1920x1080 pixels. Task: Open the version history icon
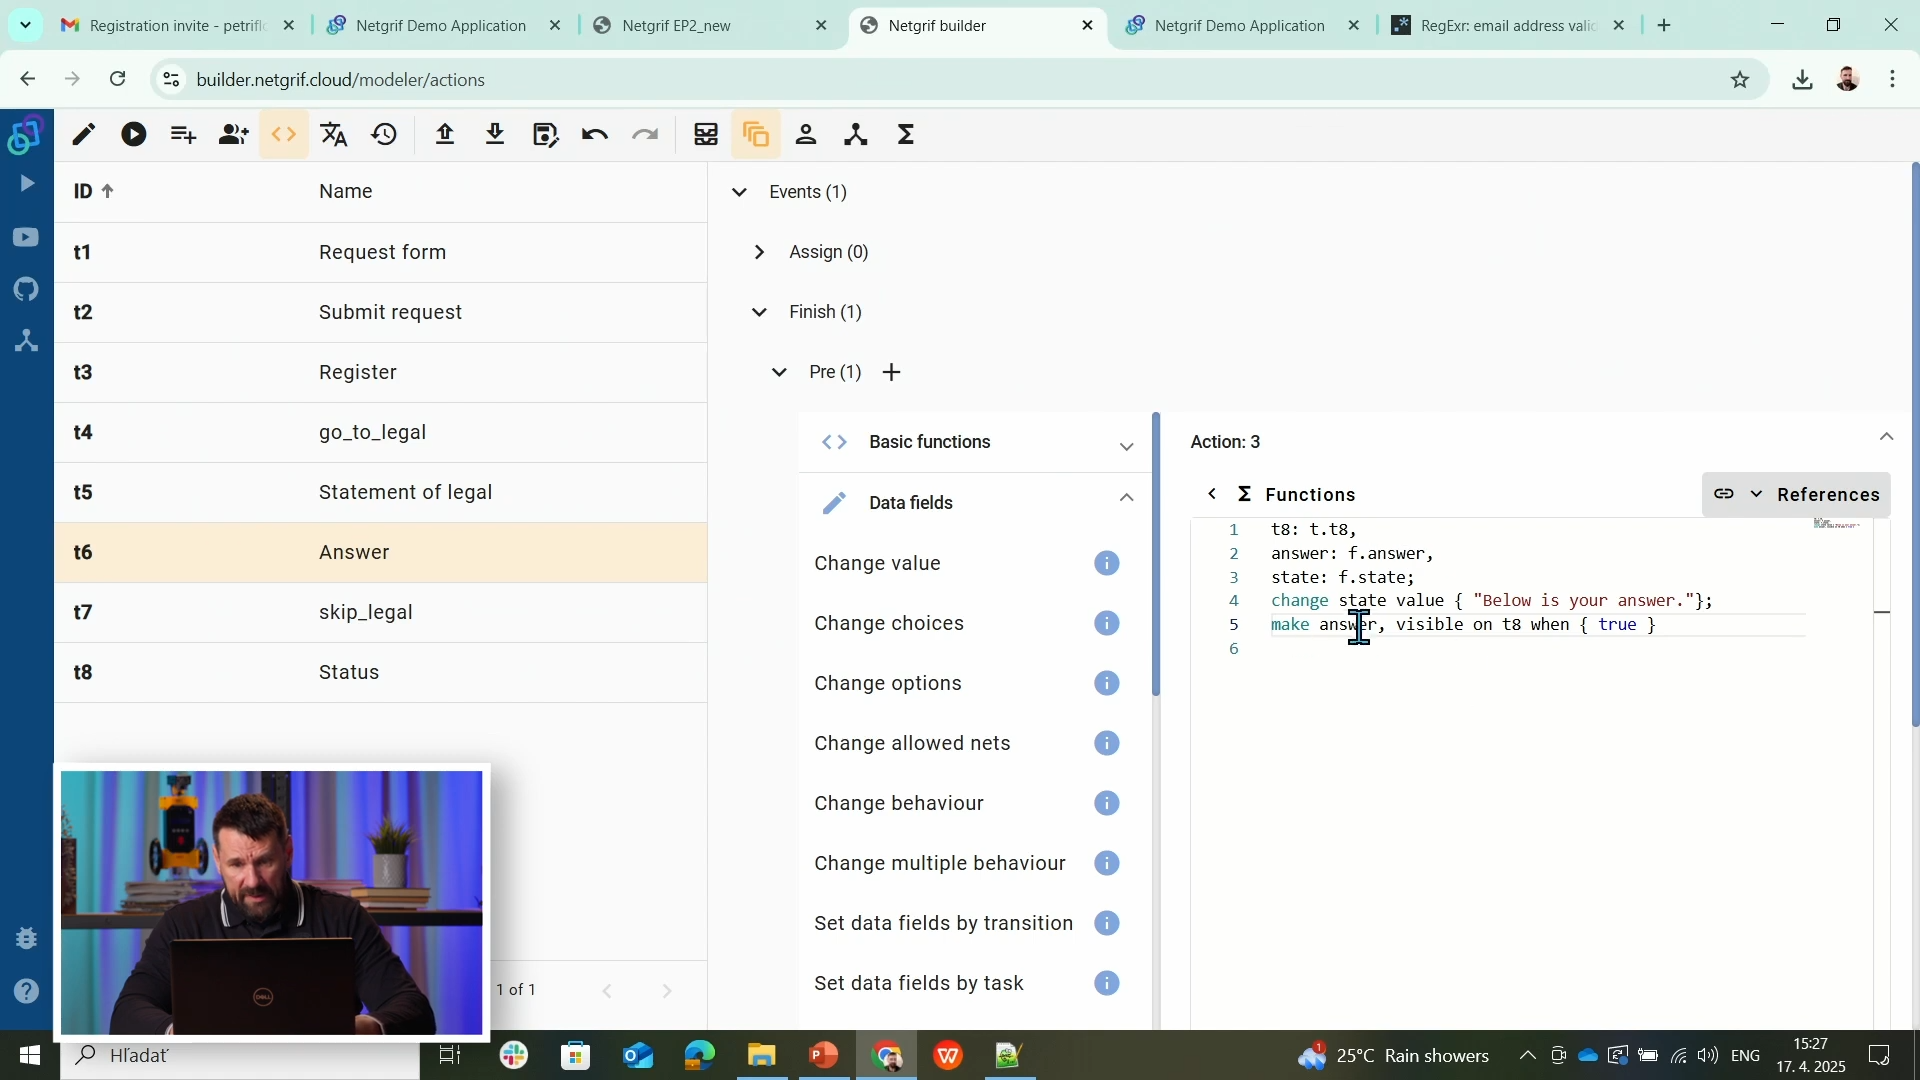pos(384,134)
